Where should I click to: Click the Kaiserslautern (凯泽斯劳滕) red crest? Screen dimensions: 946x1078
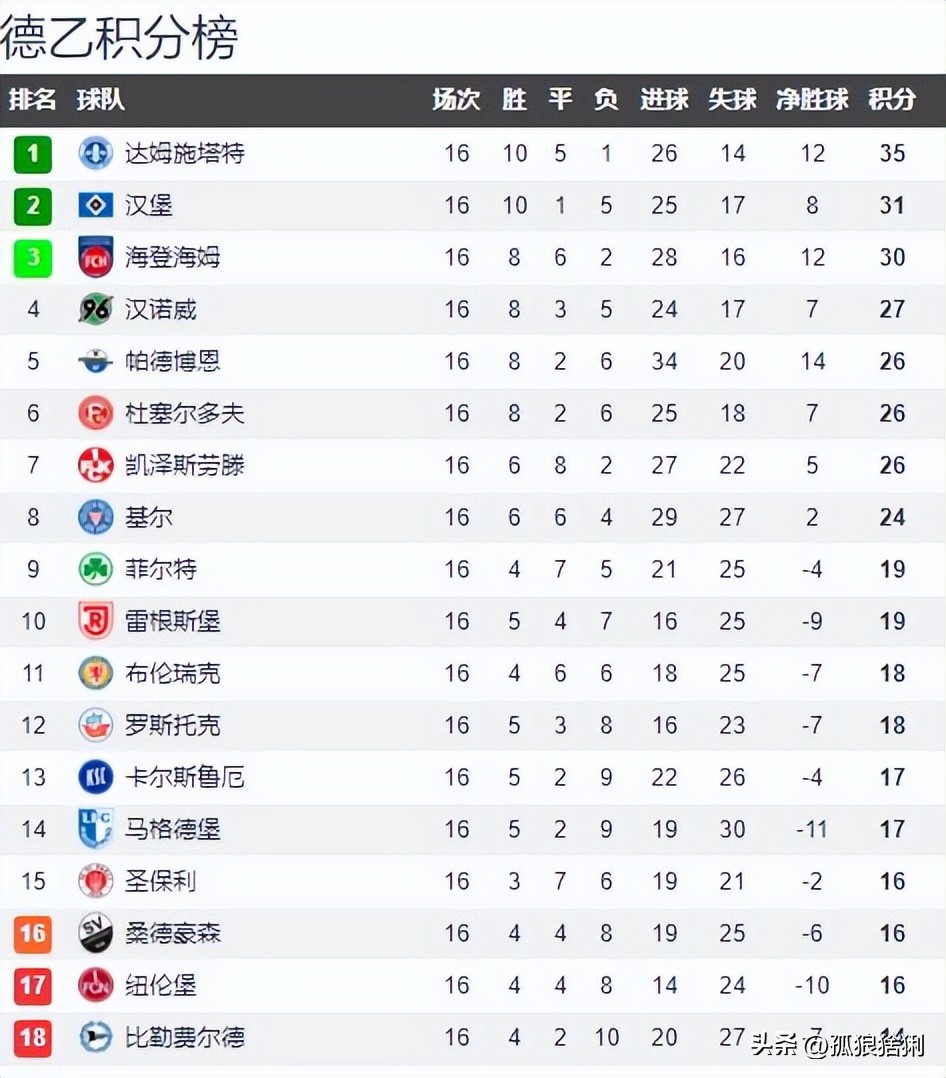click(96, 465)
